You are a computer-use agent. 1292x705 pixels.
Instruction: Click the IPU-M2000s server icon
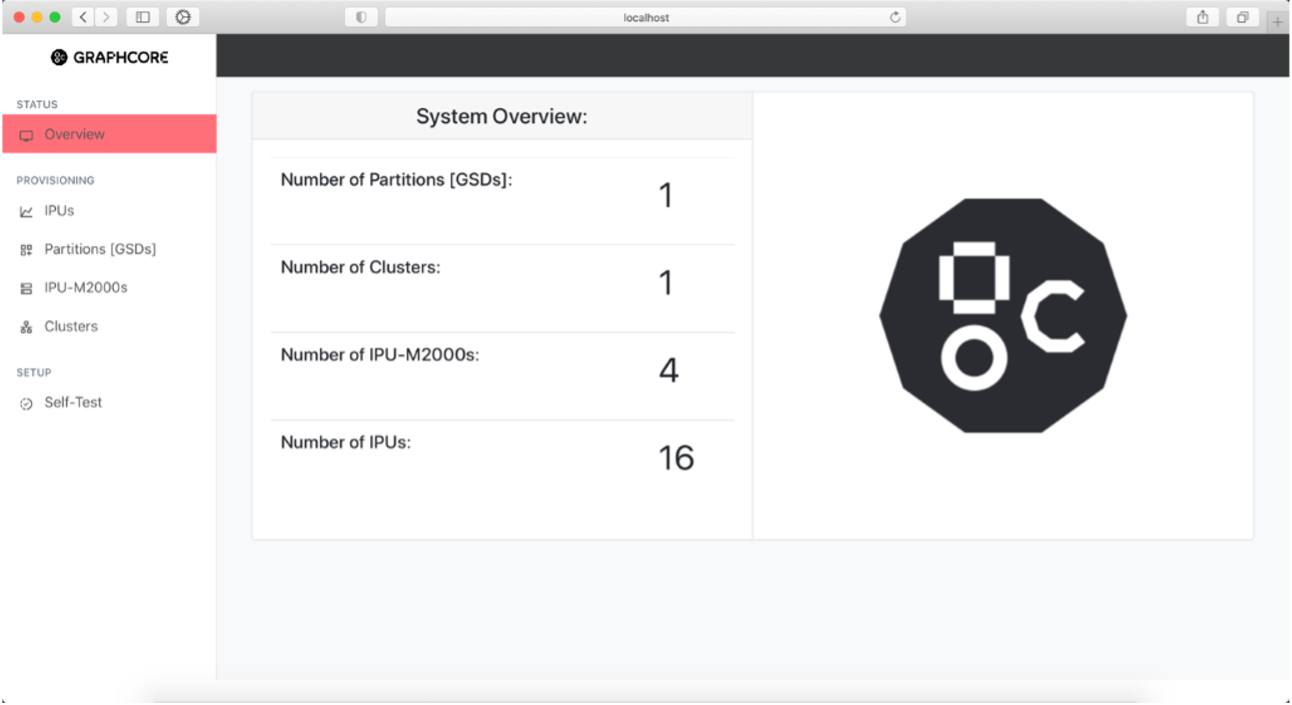click(x=26, y=289)
